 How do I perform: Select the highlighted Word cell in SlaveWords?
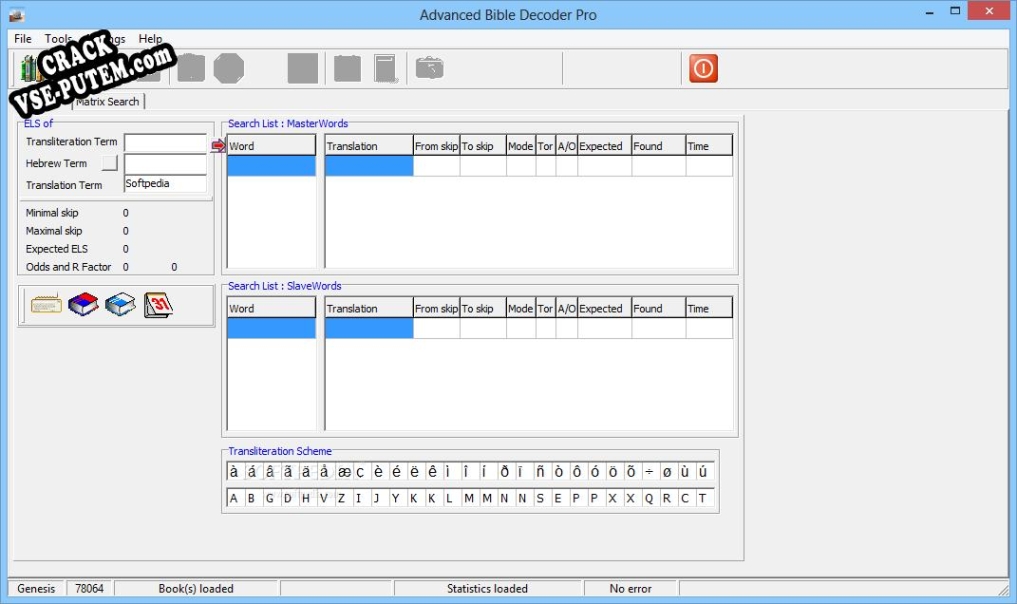point(271,328)
